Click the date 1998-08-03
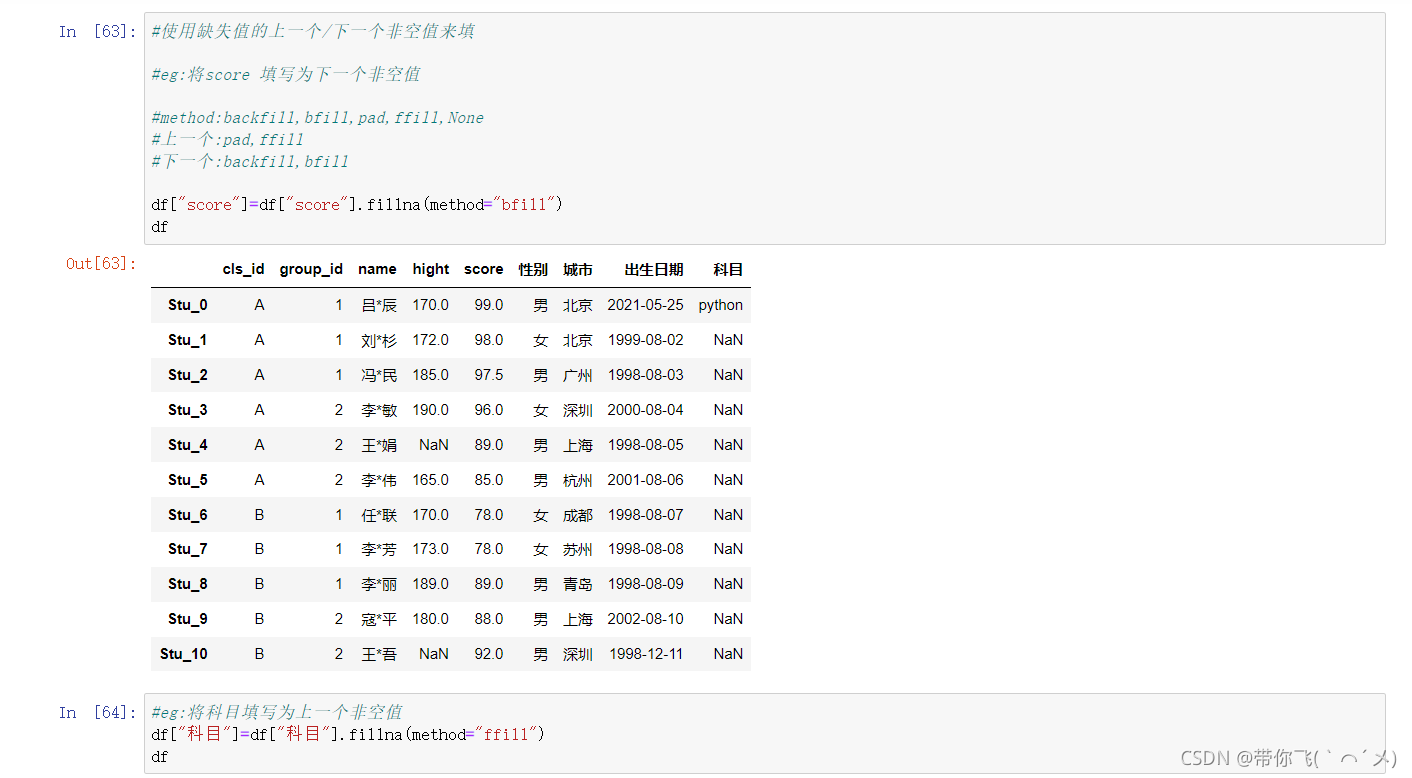Viewport: 1412px width, 778px height. (646, 375)
